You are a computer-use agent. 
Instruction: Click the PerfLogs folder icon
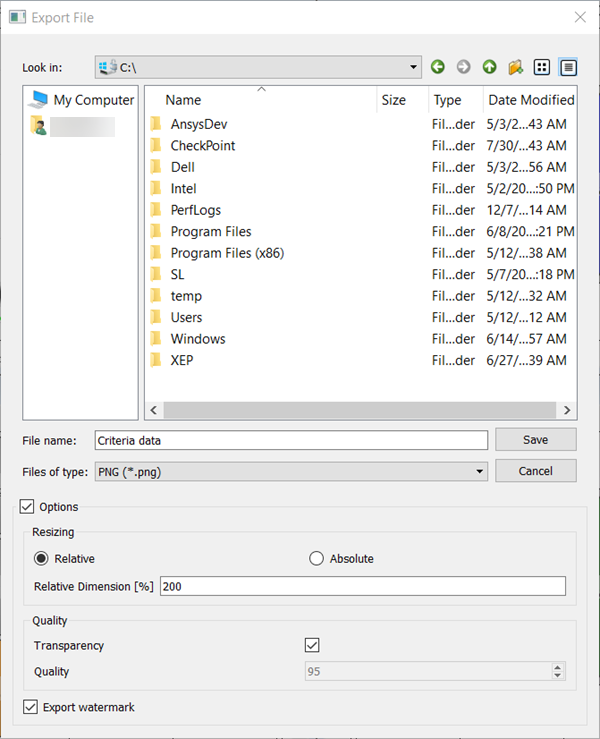pyautogui.click(x=156, y=210)
